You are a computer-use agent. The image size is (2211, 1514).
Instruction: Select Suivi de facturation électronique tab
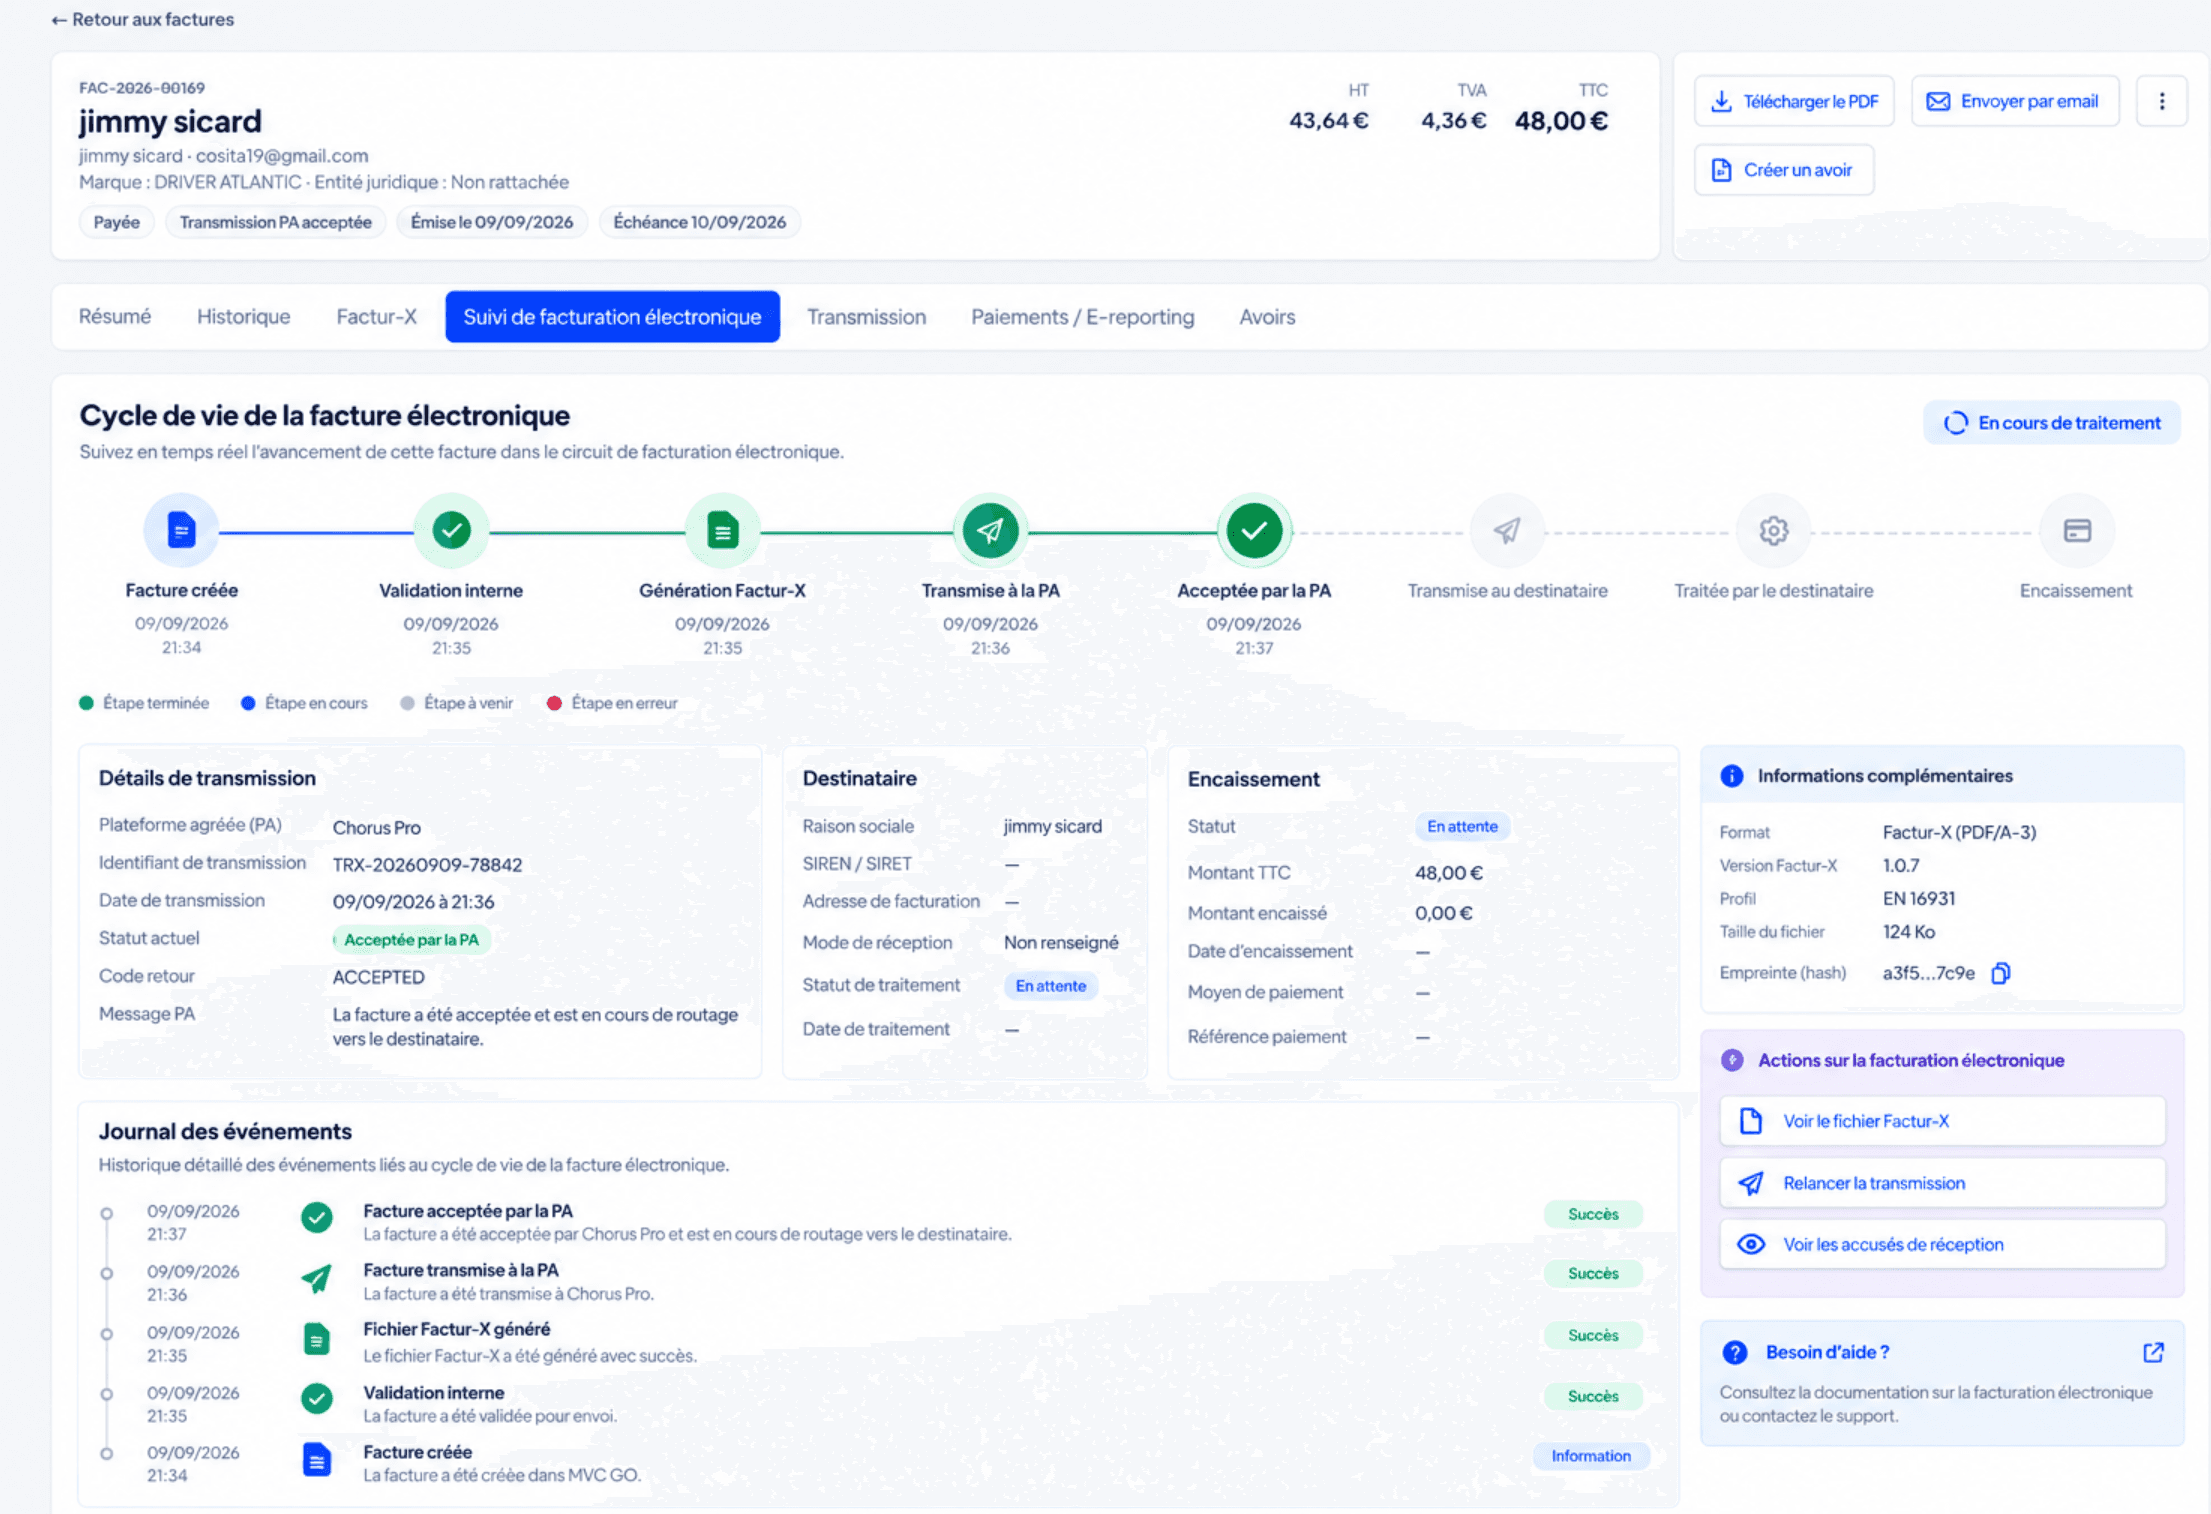(612, 317)
